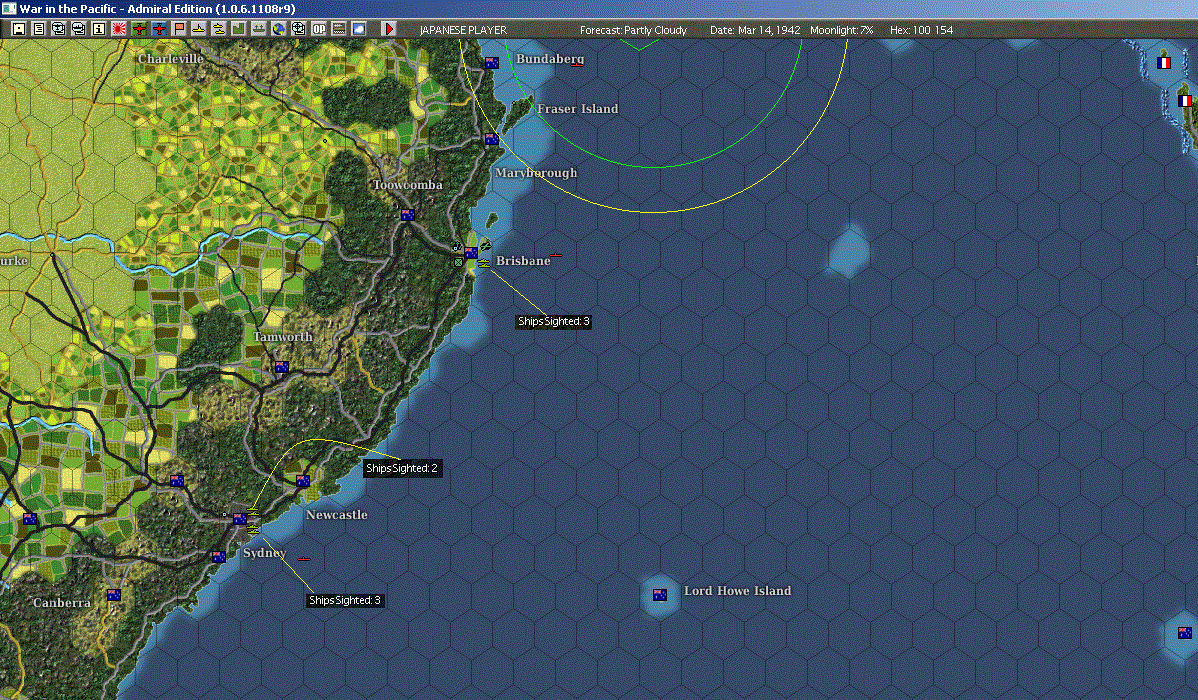Click the red ship marker beside Bundaberg
Image resolution: width=1198 pixels, height=700 pixels.
(x=578, y=65)
